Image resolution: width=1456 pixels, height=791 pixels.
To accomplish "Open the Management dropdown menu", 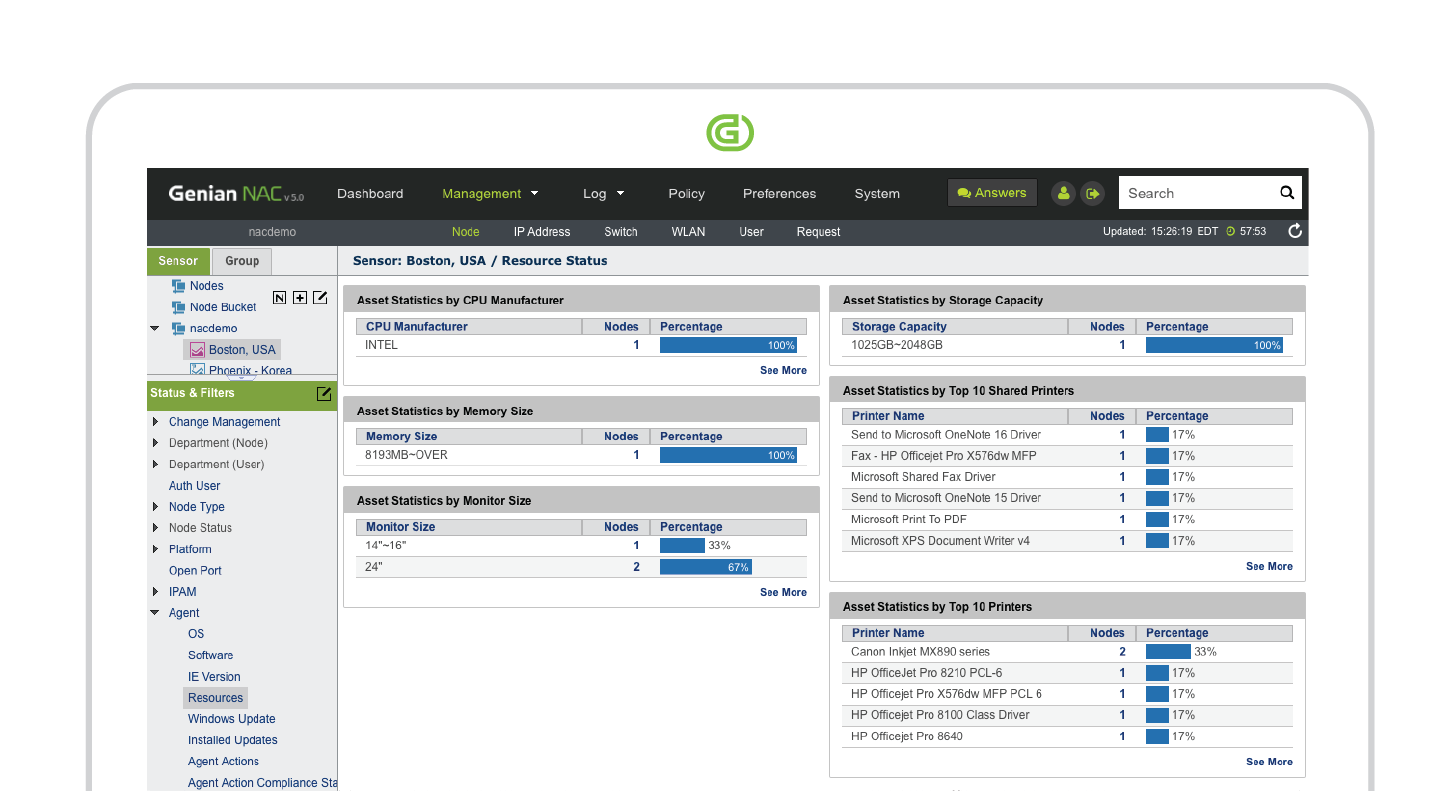I will [491, 194].
